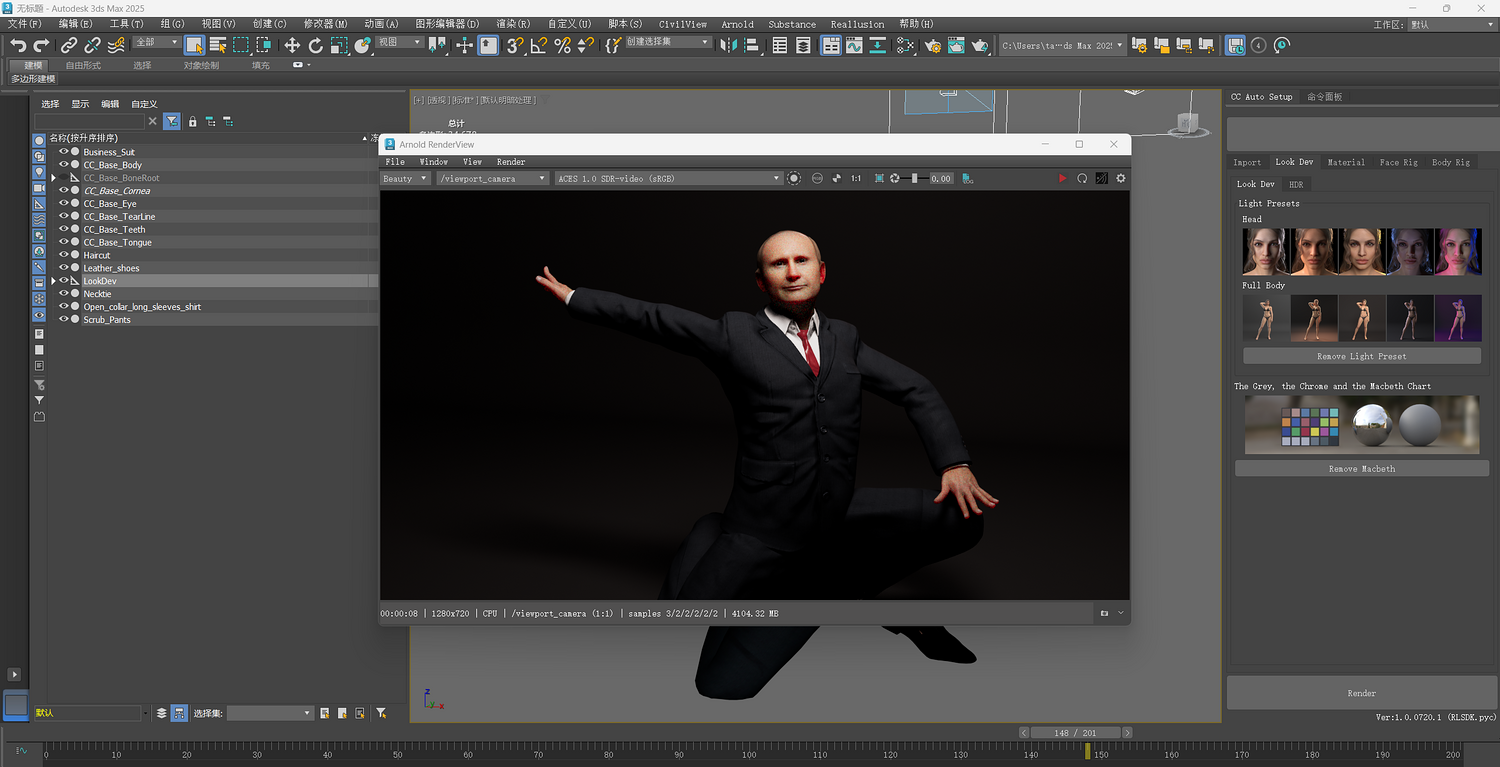The image size is (1500, 767).
Task: Open the Beauty AOV dropdown
Action: pyautogui.click(x=405, y=178)
